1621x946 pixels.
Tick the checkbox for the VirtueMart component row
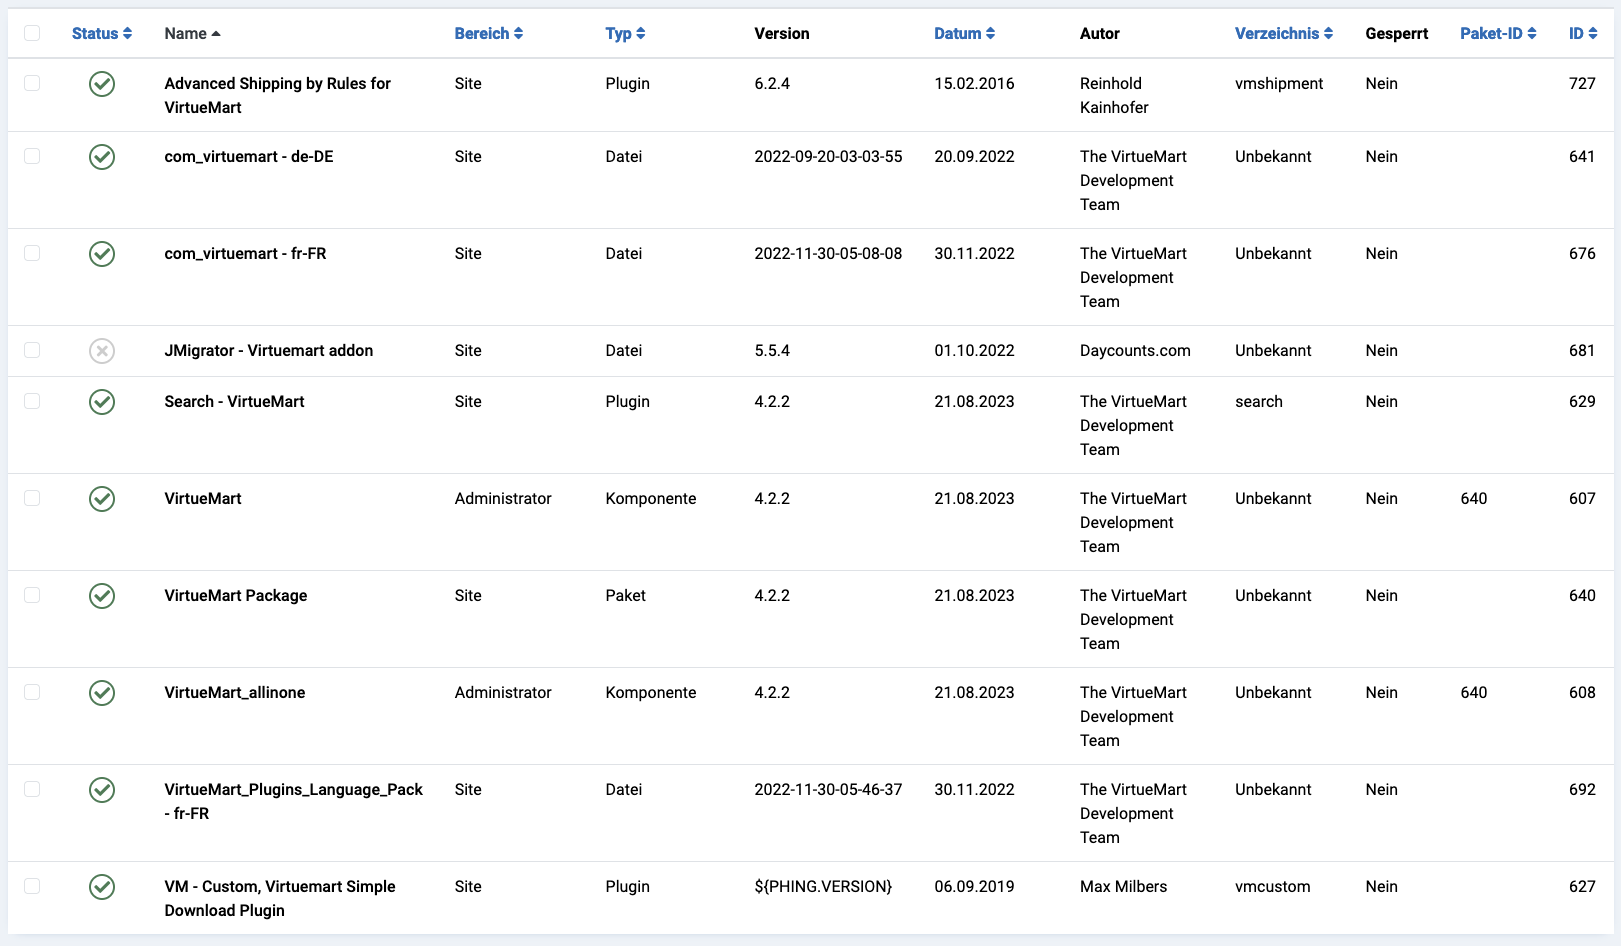pos(32,498)
